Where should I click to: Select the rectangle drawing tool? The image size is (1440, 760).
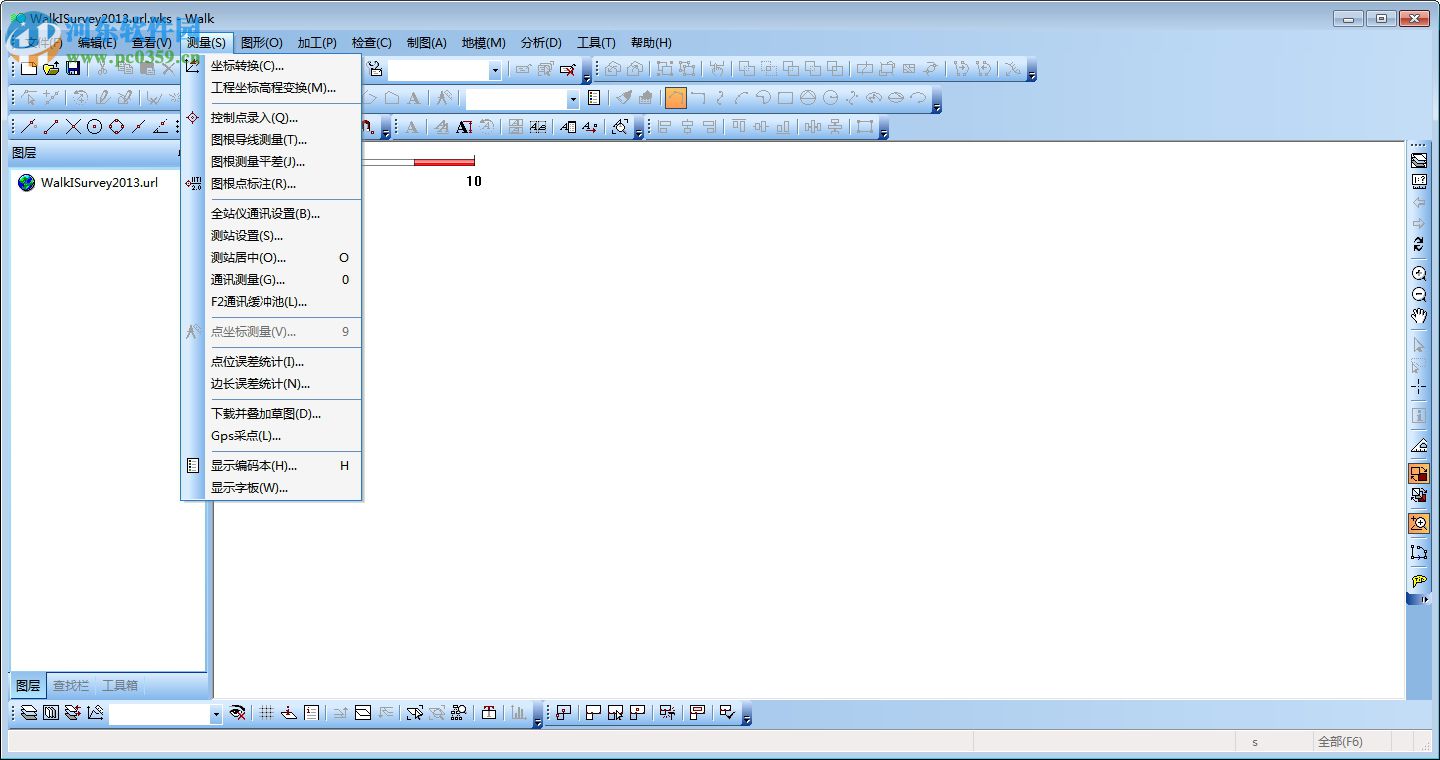(786, 98)
